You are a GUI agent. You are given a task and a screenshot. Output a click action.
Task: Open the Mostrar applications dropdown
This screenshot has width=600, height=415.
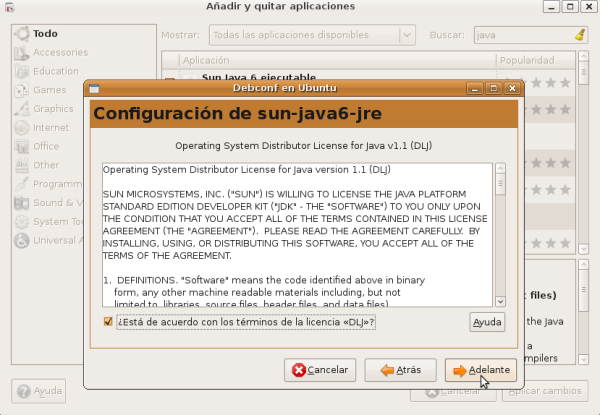tap(311, 35)
